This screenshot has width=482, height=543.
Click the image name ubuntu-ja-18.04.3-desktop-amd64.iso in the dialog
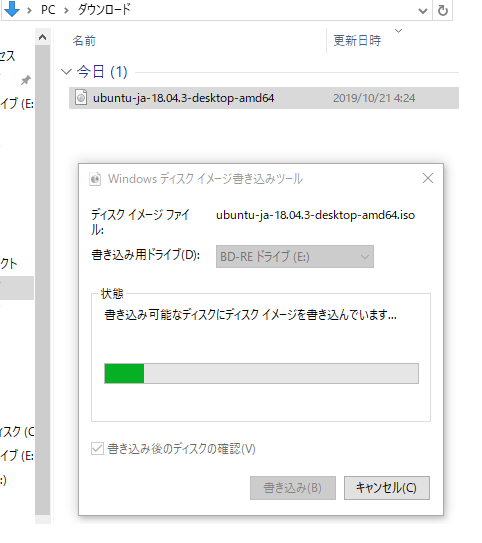pos(315,215)
